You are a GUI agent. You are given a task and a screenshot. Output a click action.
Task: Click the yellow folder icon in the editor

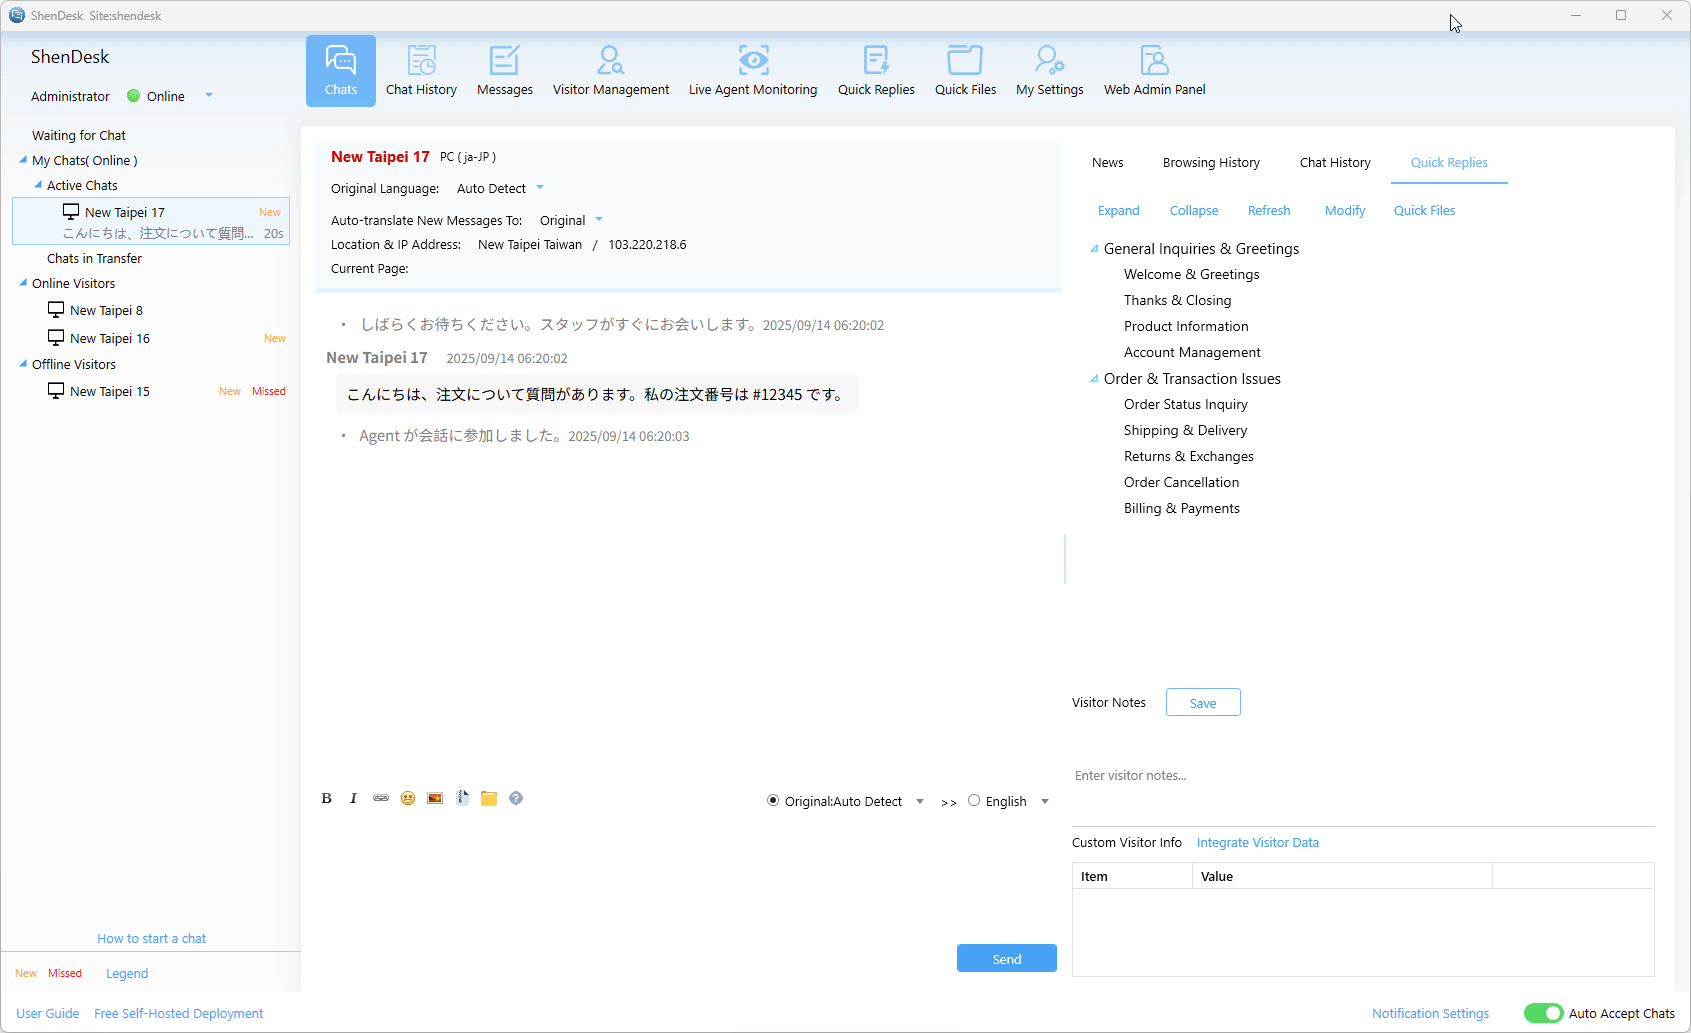point(489,798)
